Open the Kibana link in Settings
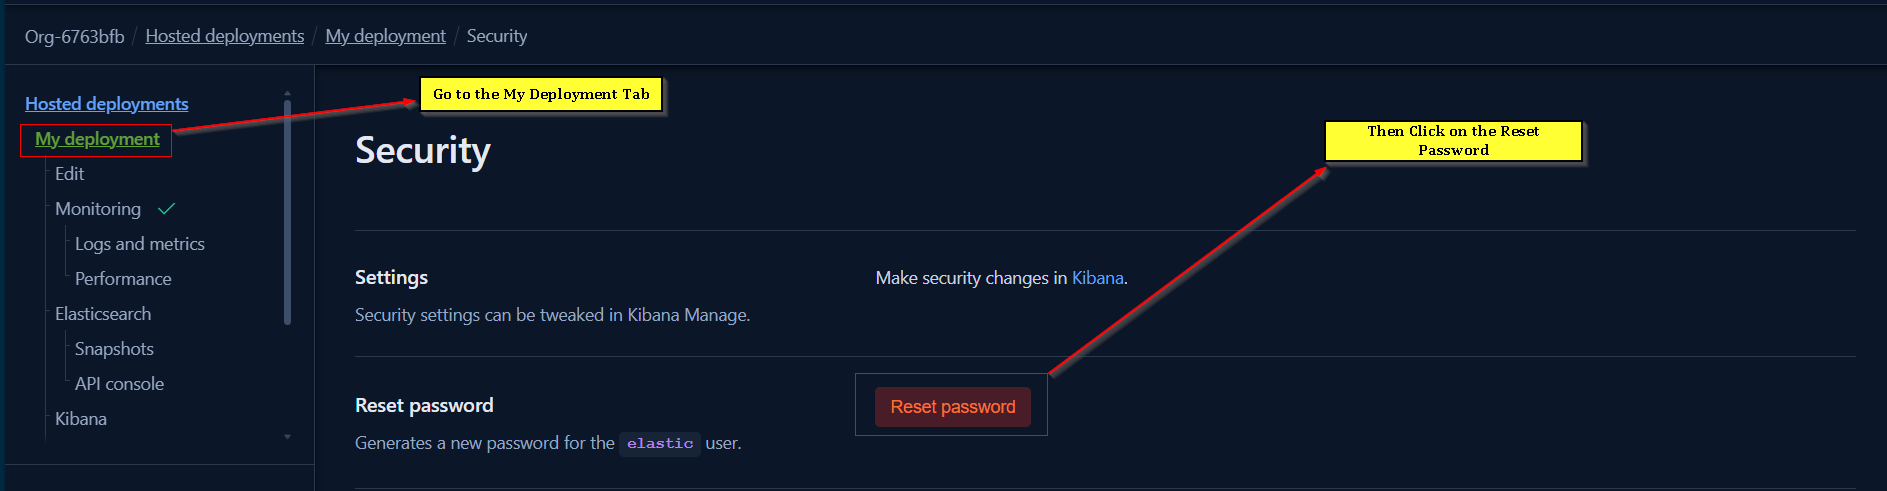 click(x=1097, y=278)
